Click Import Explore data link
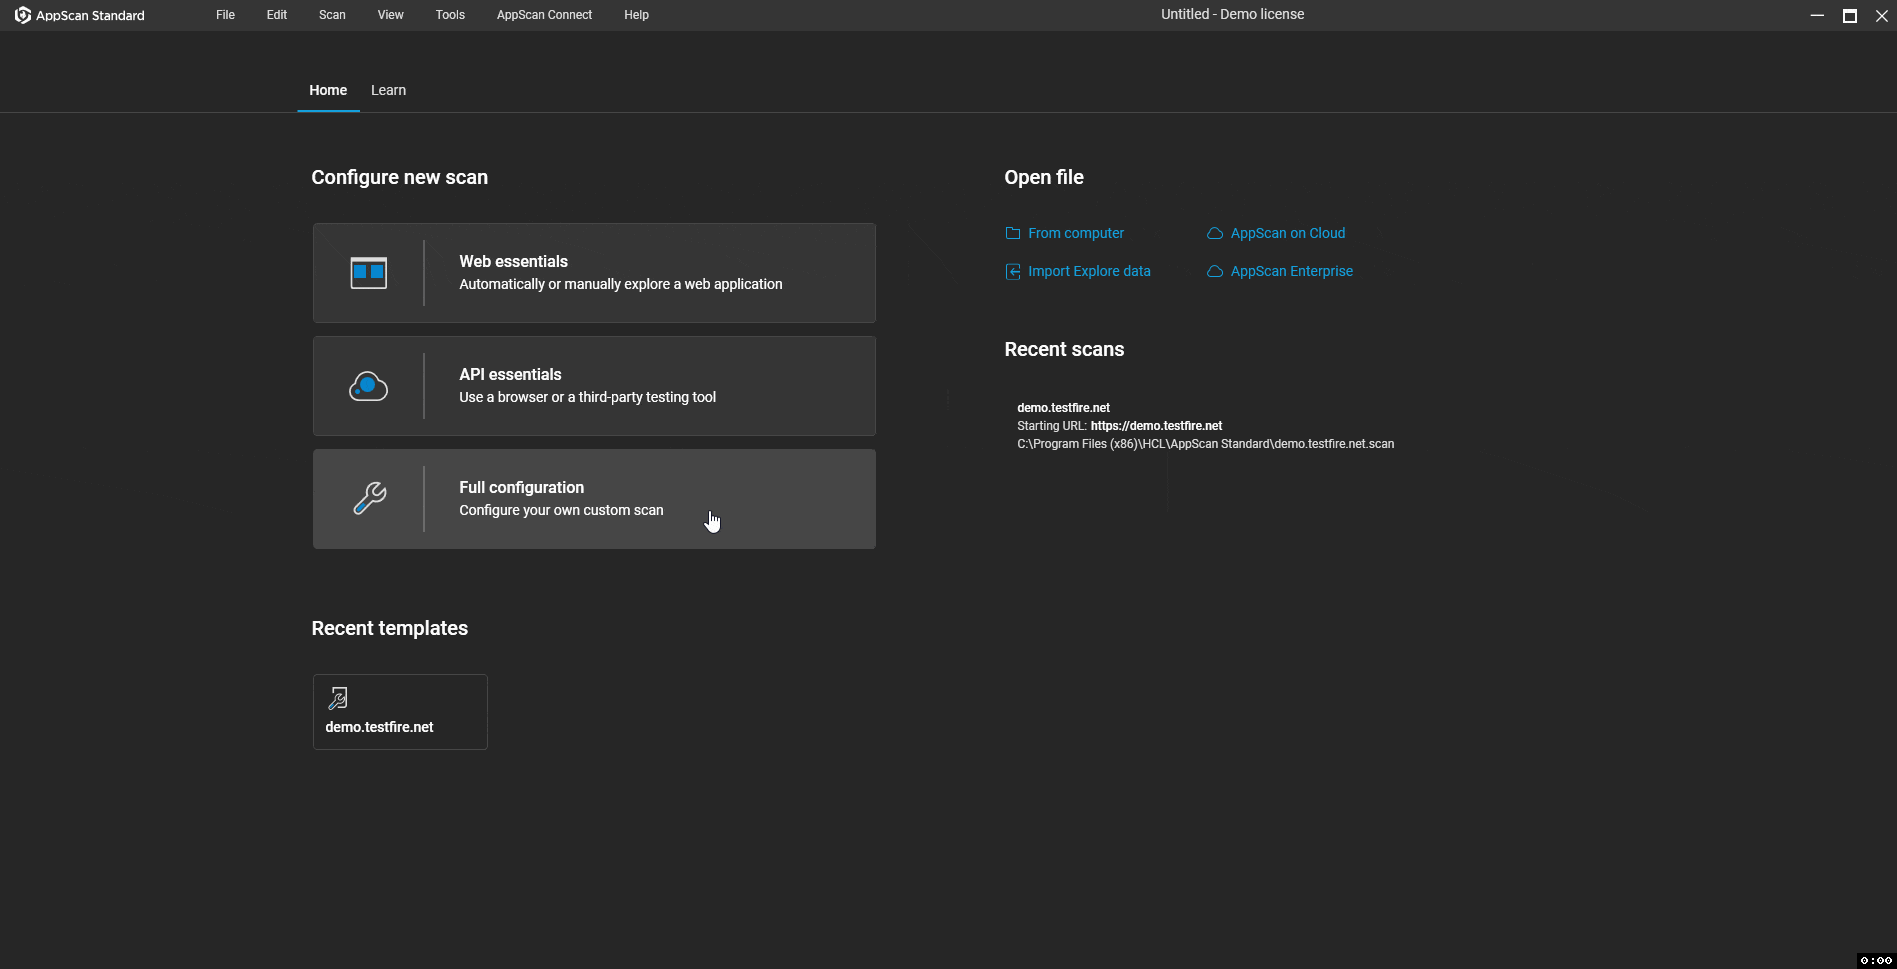 coord(1089,271)
